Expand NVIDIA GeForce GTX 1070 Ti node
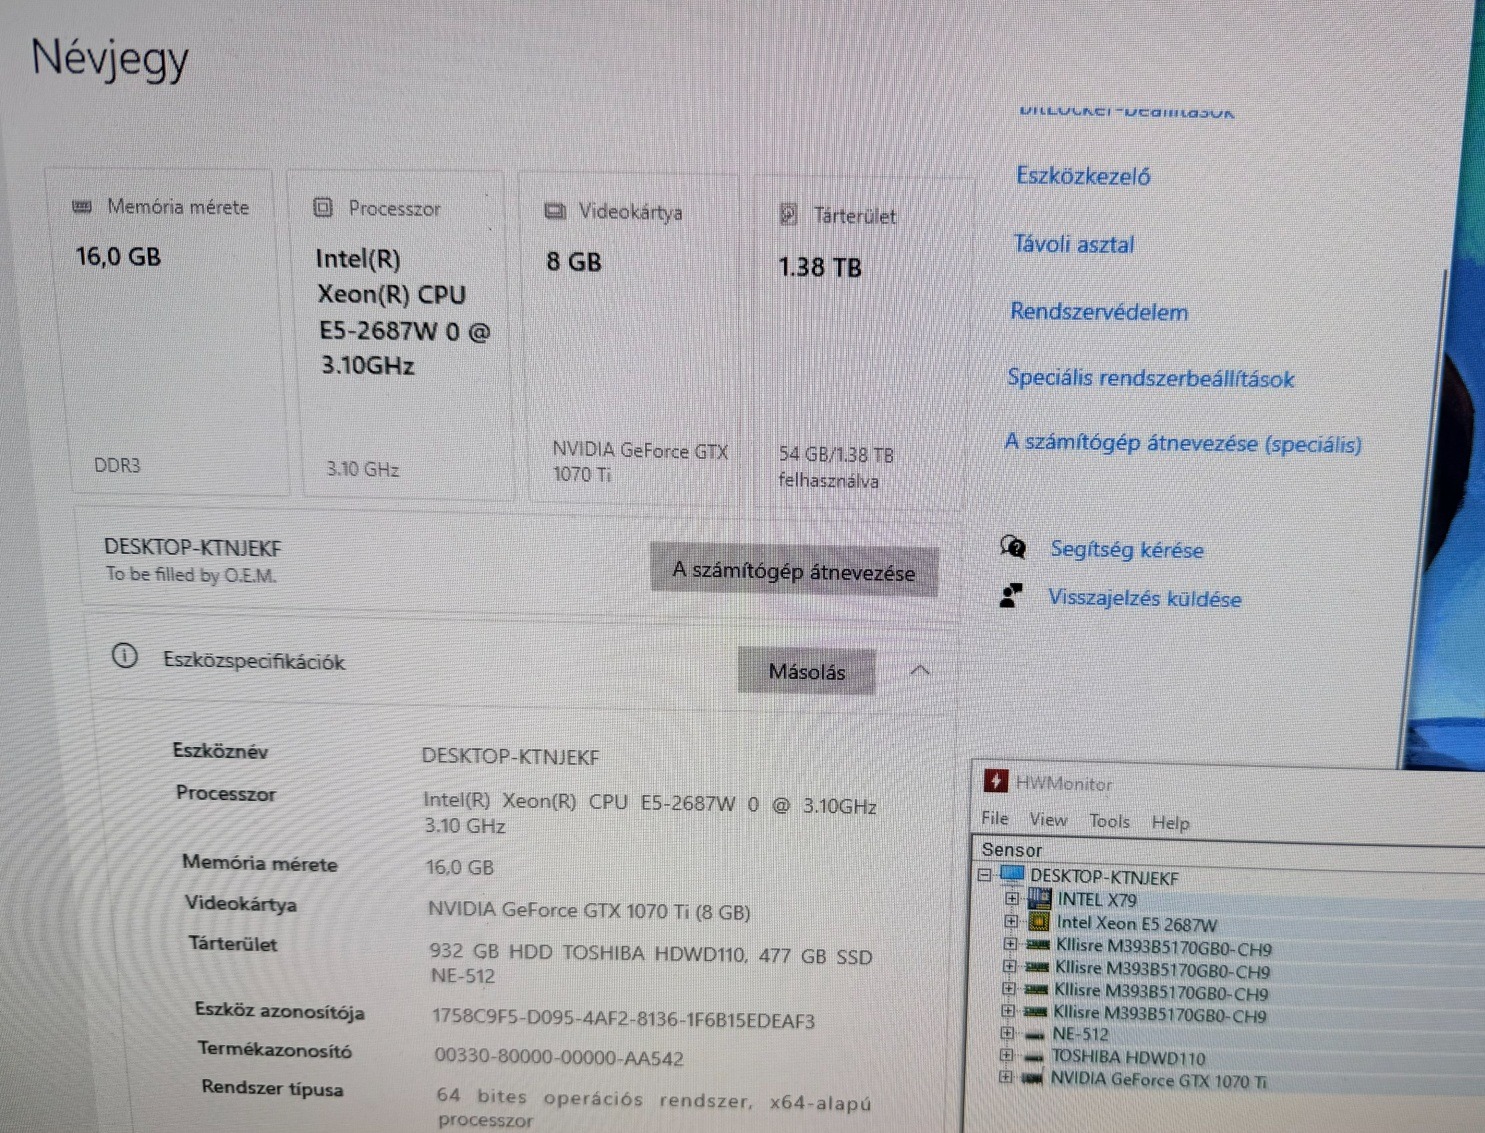Screen dimensions: 1485x1133 (x=1005, y=1077)
